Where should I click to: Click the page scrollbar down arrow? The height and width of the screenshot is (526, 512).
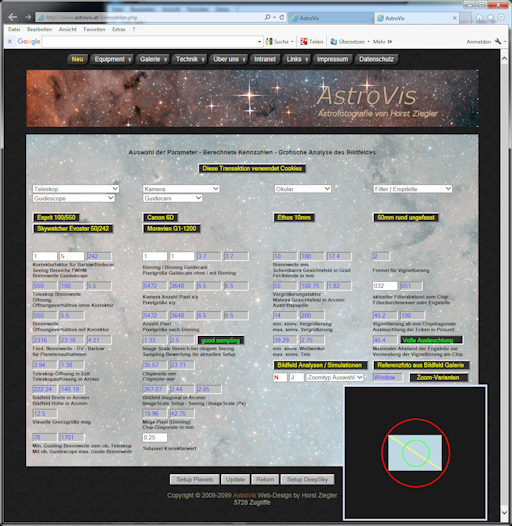pos(504,513)
